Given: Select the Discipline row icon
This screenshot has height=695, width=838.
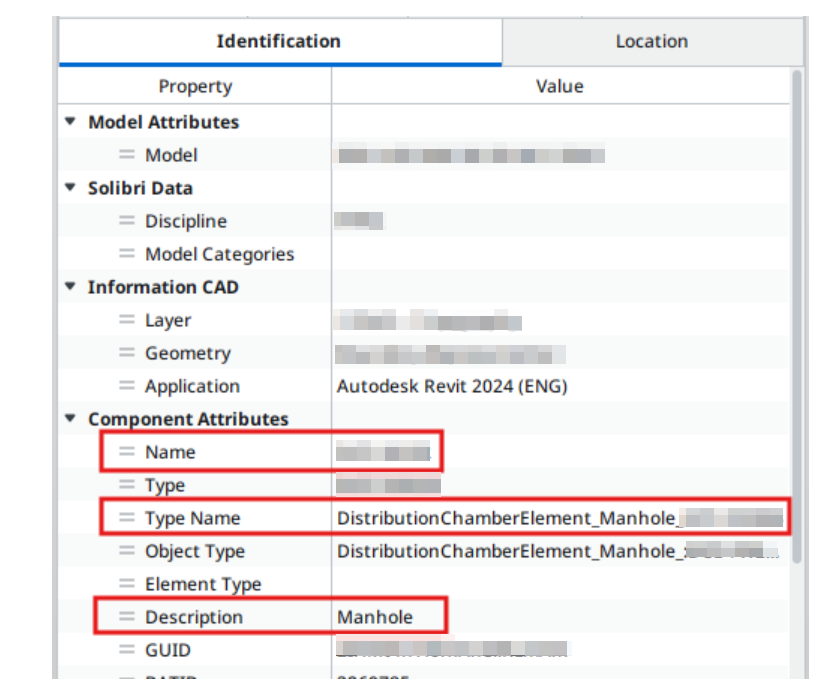Looking at the screenshot, I should pos(127,220).
